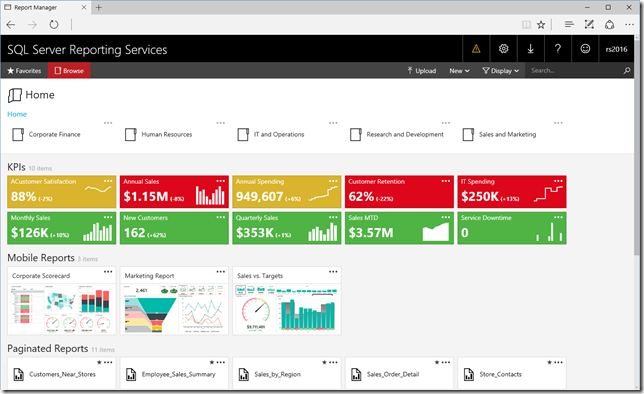Open ellipsis menu for IT and Operations folder
This screenshot has height=394, width=644.
coord(333,123)
